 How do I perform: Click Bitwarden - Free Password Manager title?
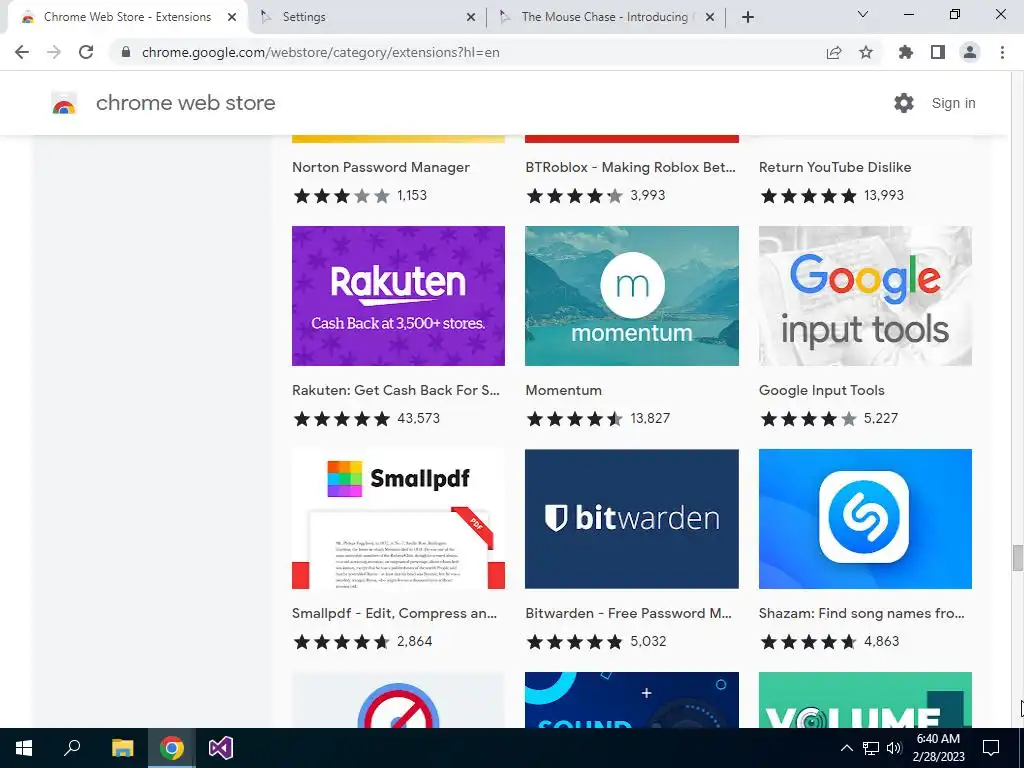click(x=628, y=613)
